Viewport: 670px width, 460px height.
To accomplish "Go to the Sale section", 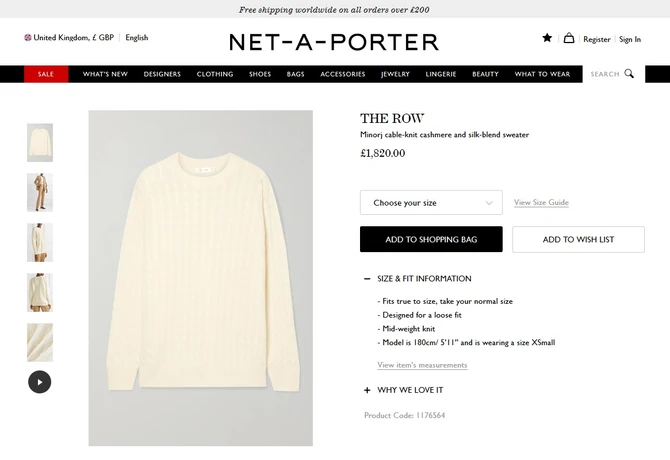I will tap(46, 74).
